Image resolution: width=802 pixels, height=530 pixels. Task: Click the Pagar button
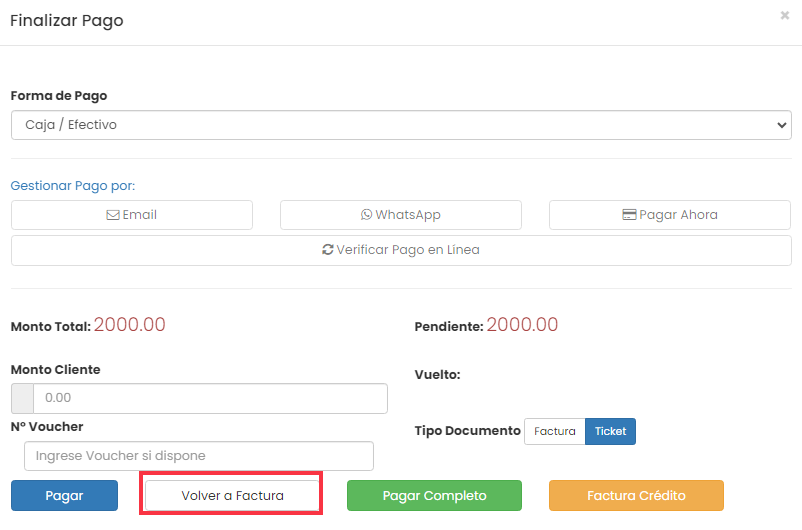[64, 495]
